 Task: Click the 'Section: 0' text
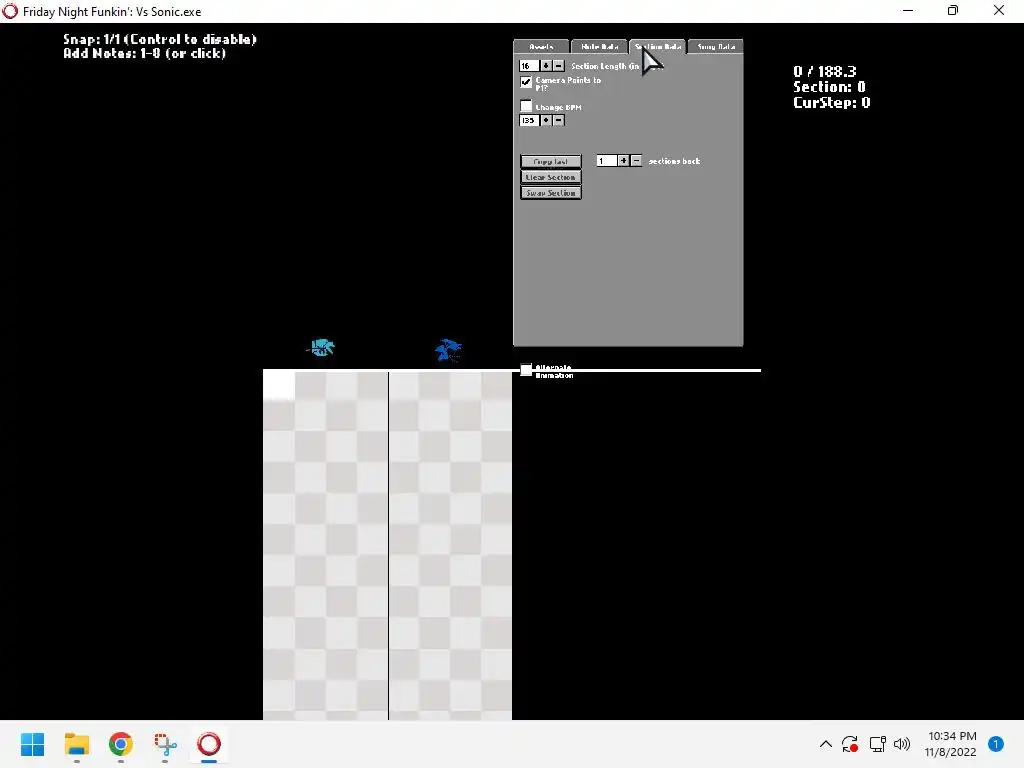coord(829,87)
